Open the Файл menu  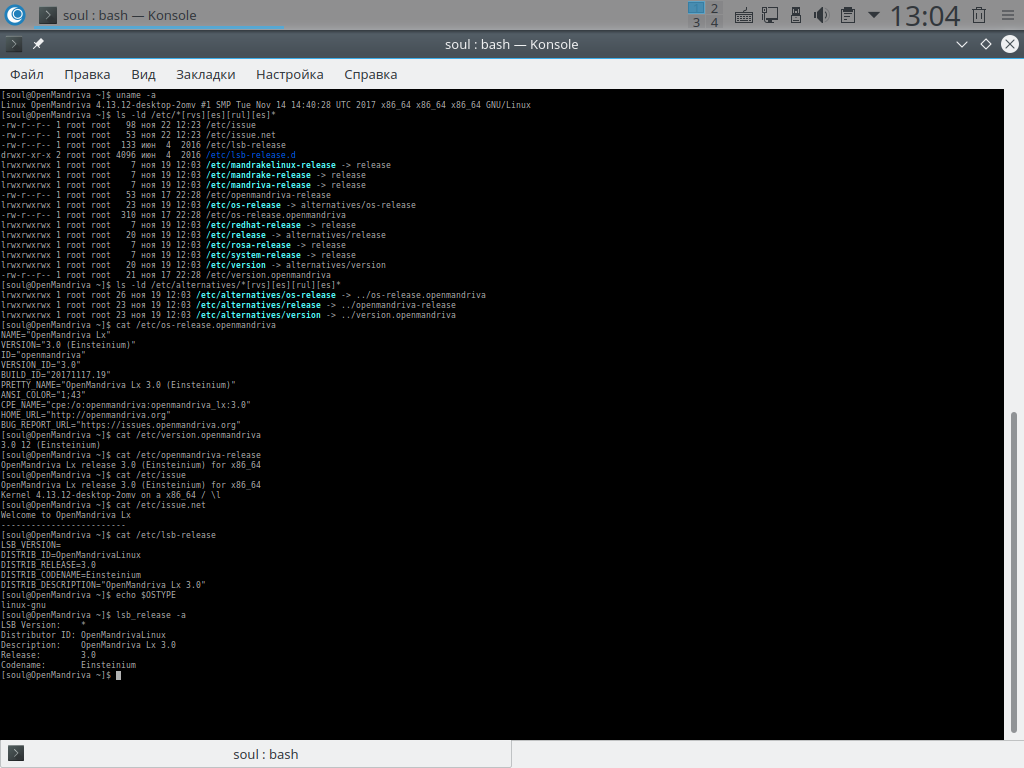tap(27, 74)
